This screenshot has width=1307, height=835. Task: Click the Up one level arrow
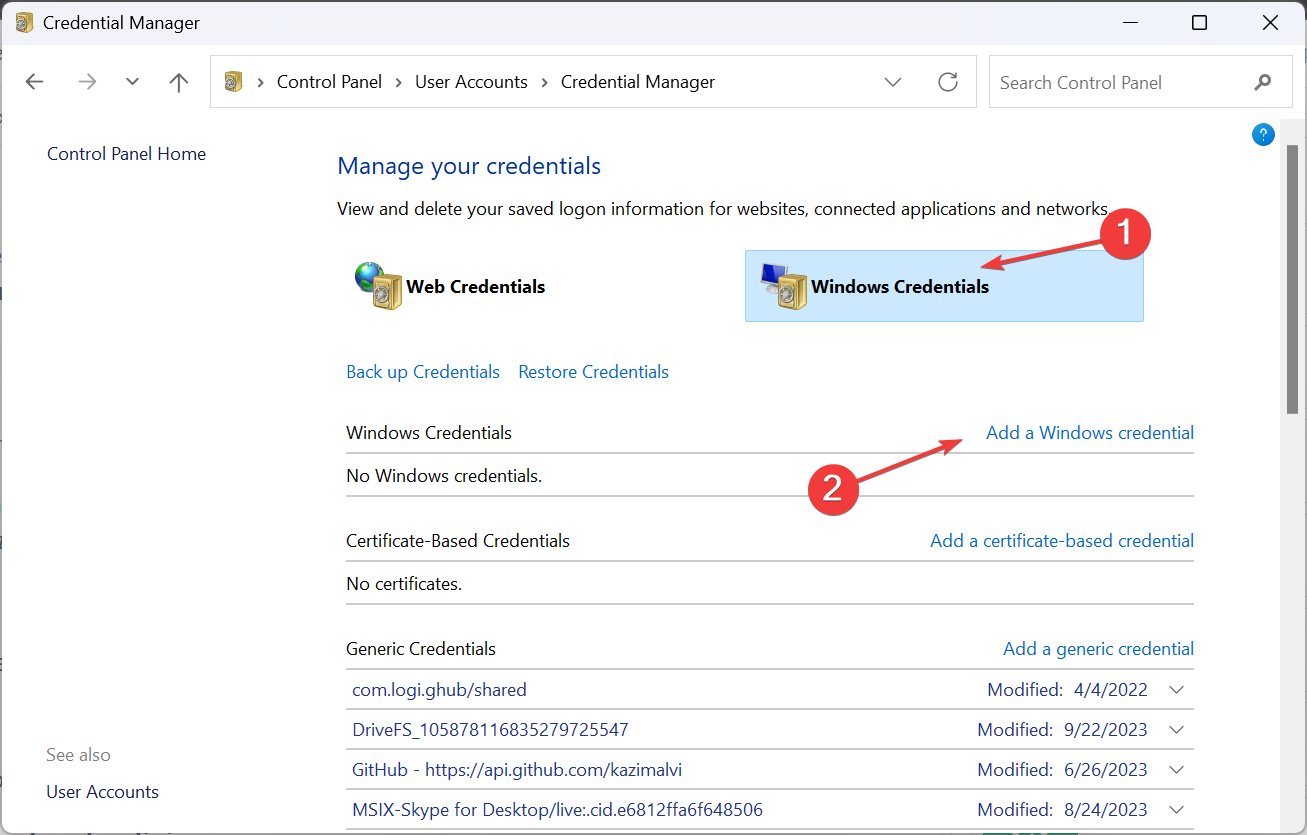tap(179, 82)
